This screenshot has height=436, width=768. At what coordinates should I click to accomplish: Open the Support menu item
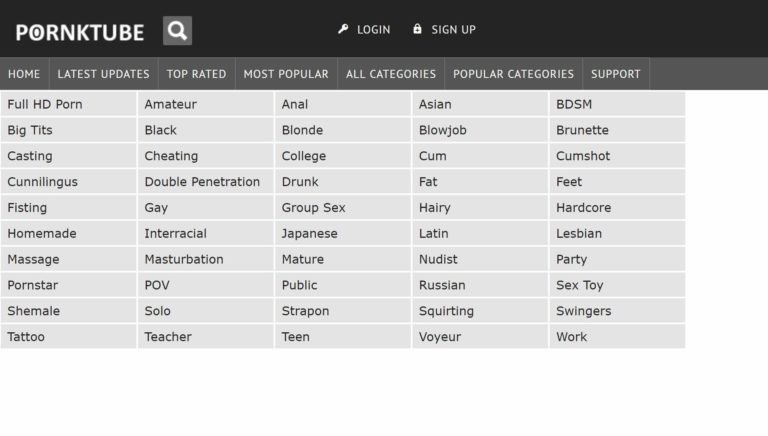coord(615,74)
